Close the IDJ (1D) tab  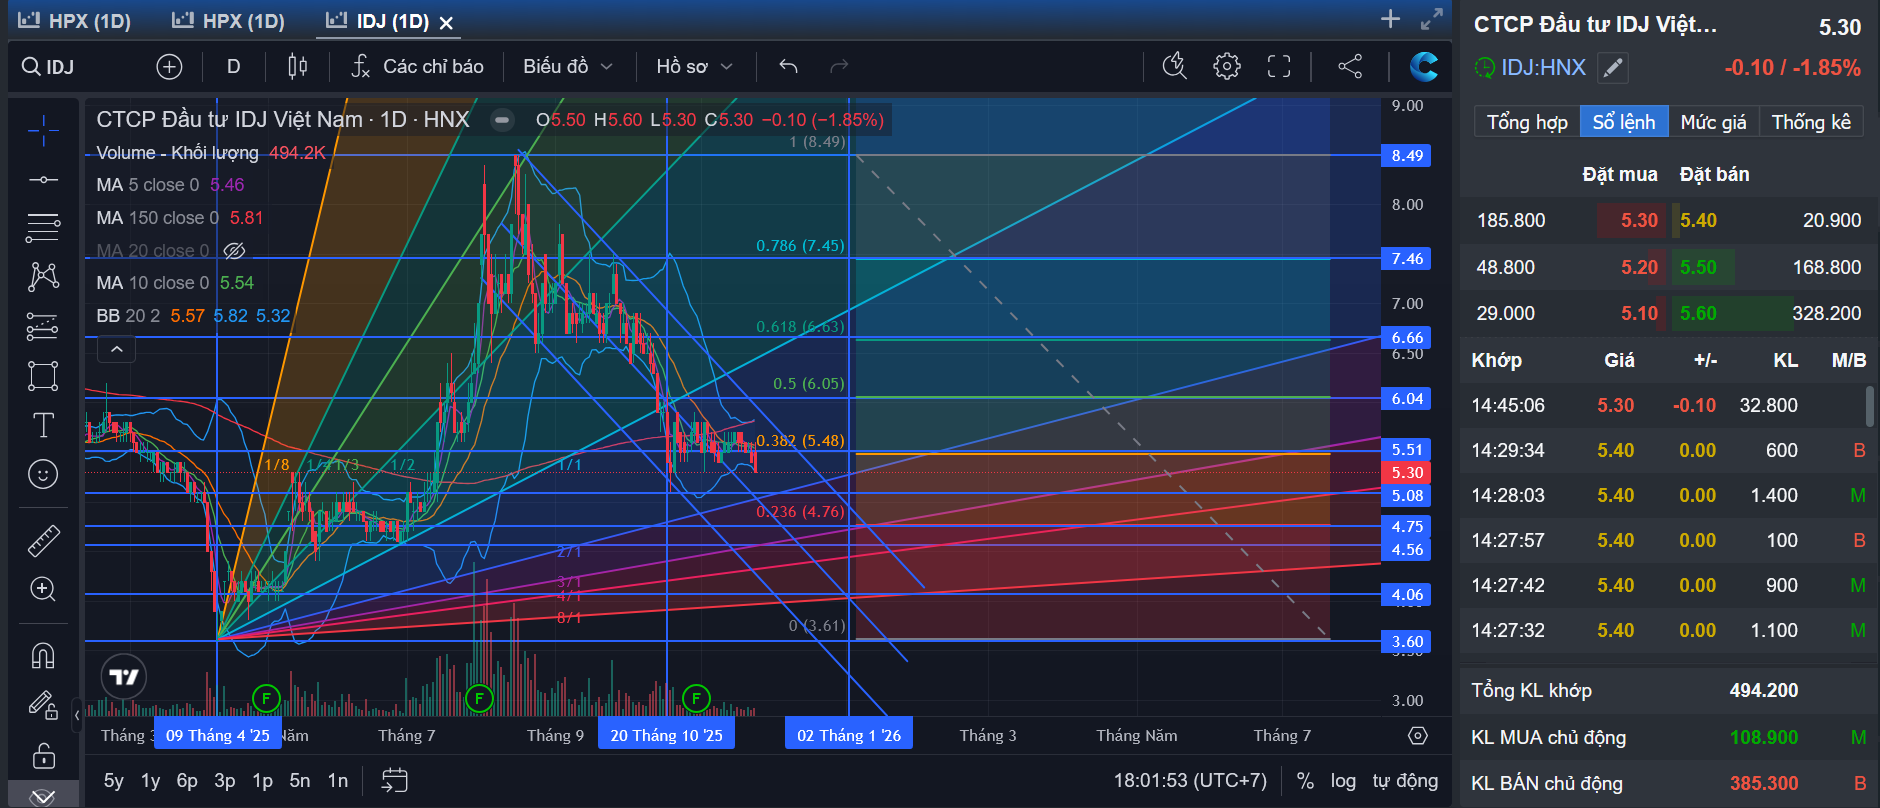coord(446,23)
